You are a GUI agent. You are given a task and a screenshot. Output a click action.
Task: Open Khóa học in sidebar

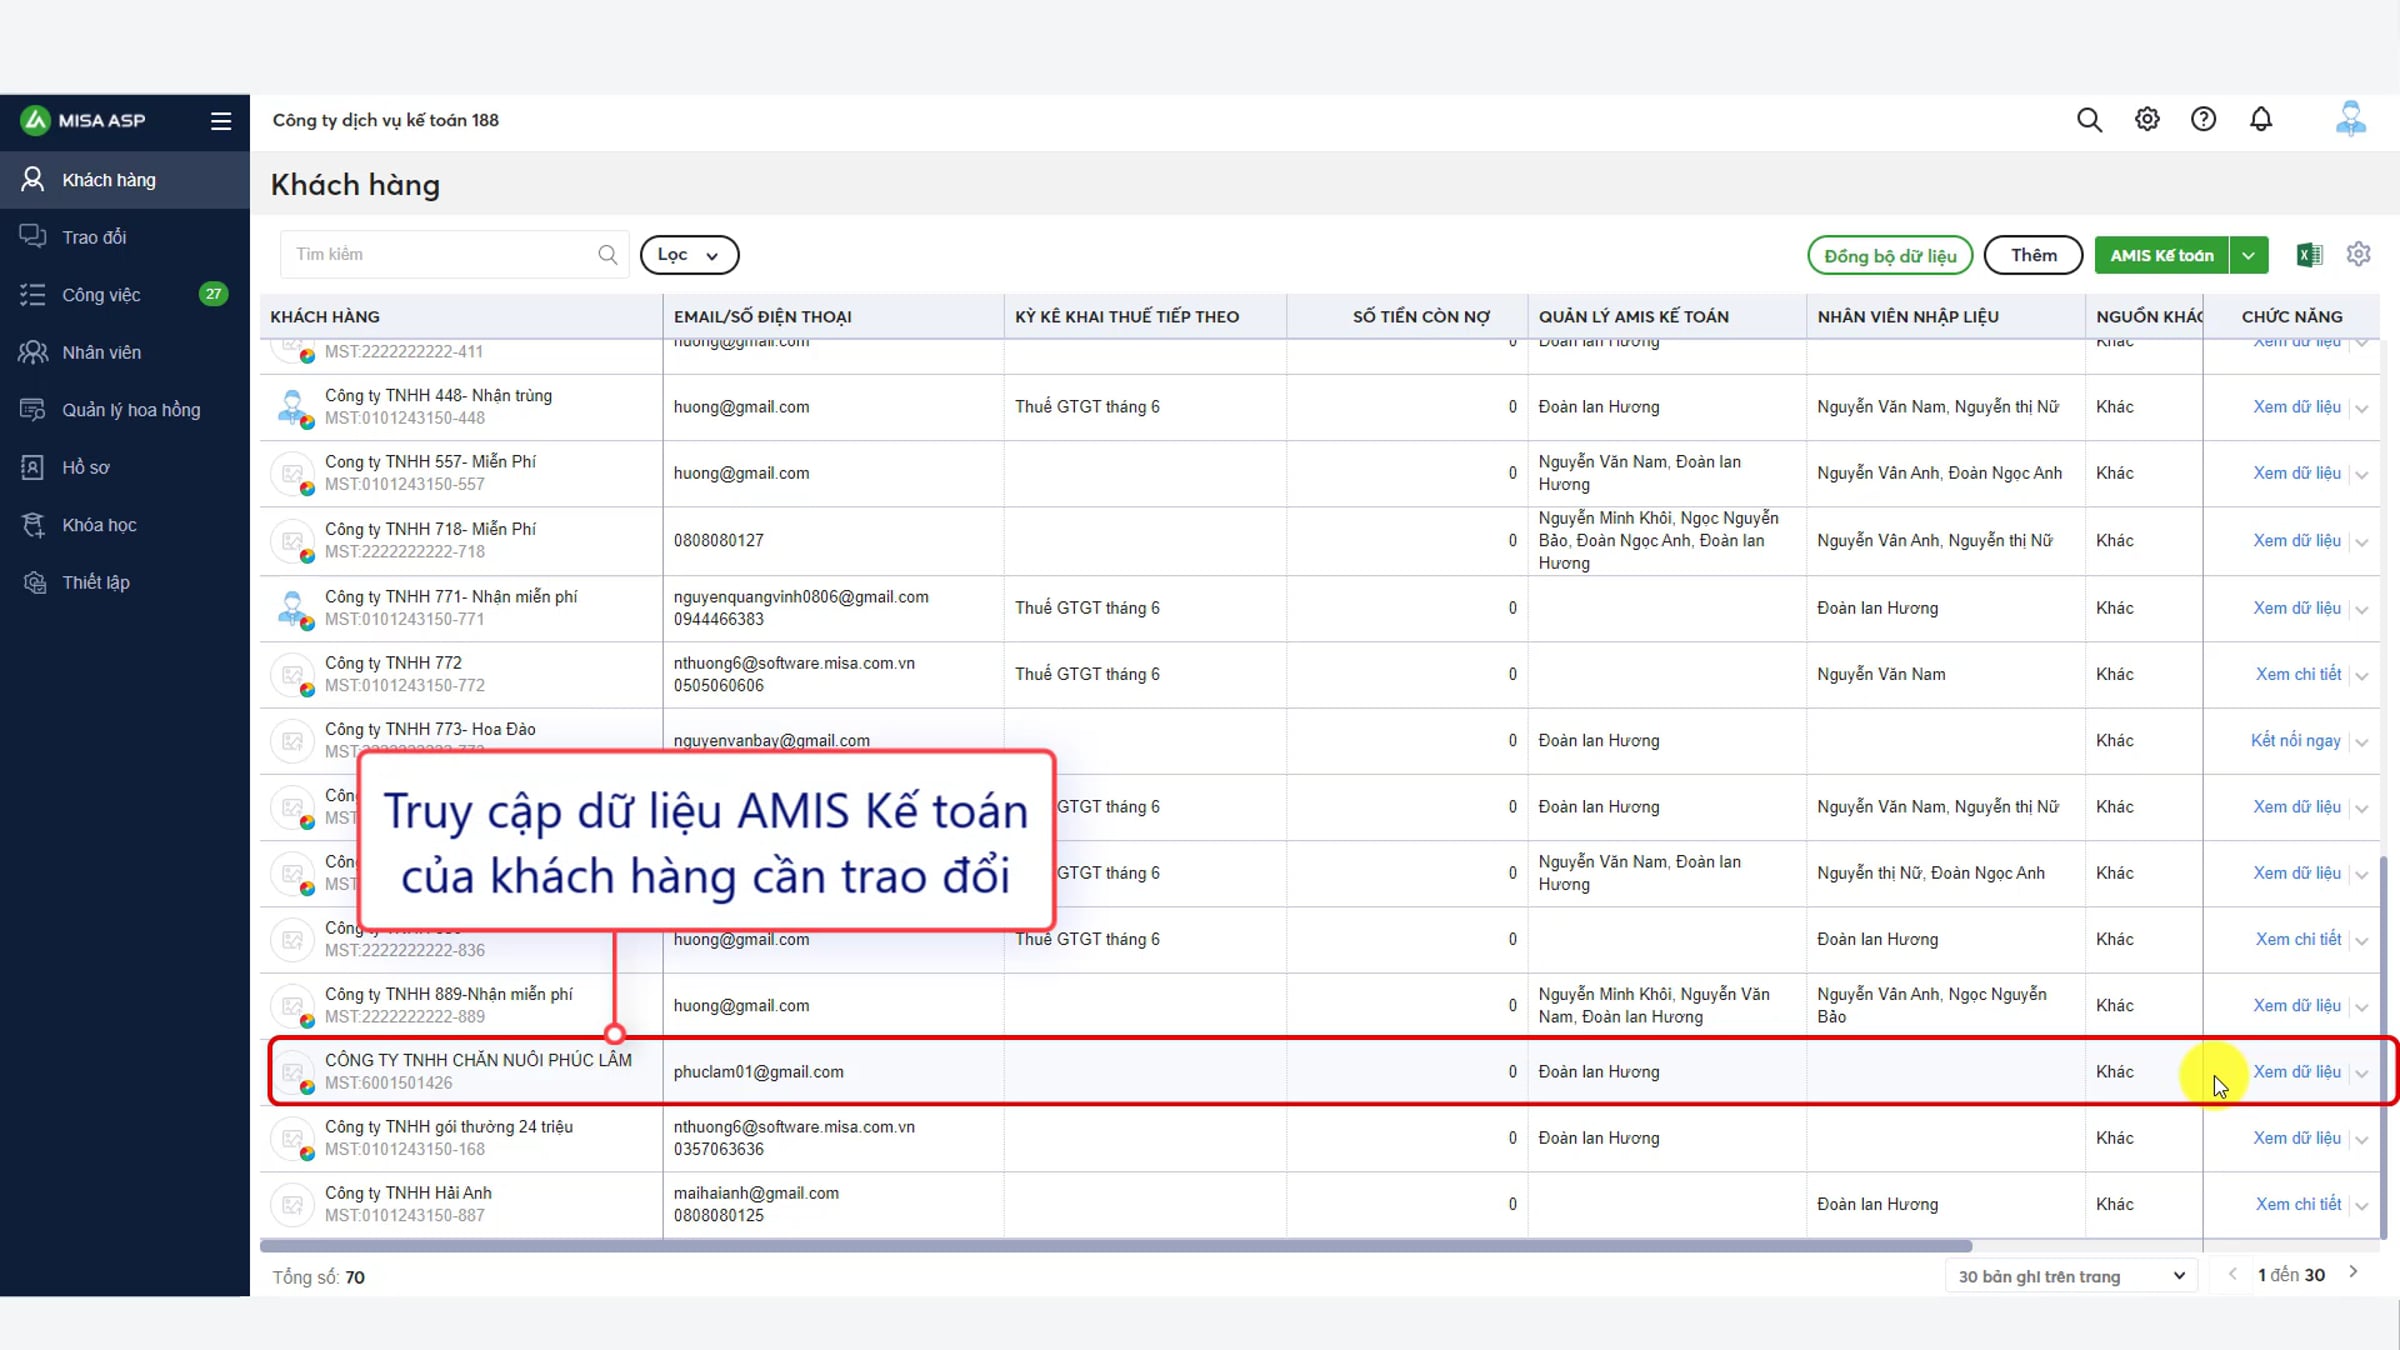pyautogui.click(x=125, y=525)
